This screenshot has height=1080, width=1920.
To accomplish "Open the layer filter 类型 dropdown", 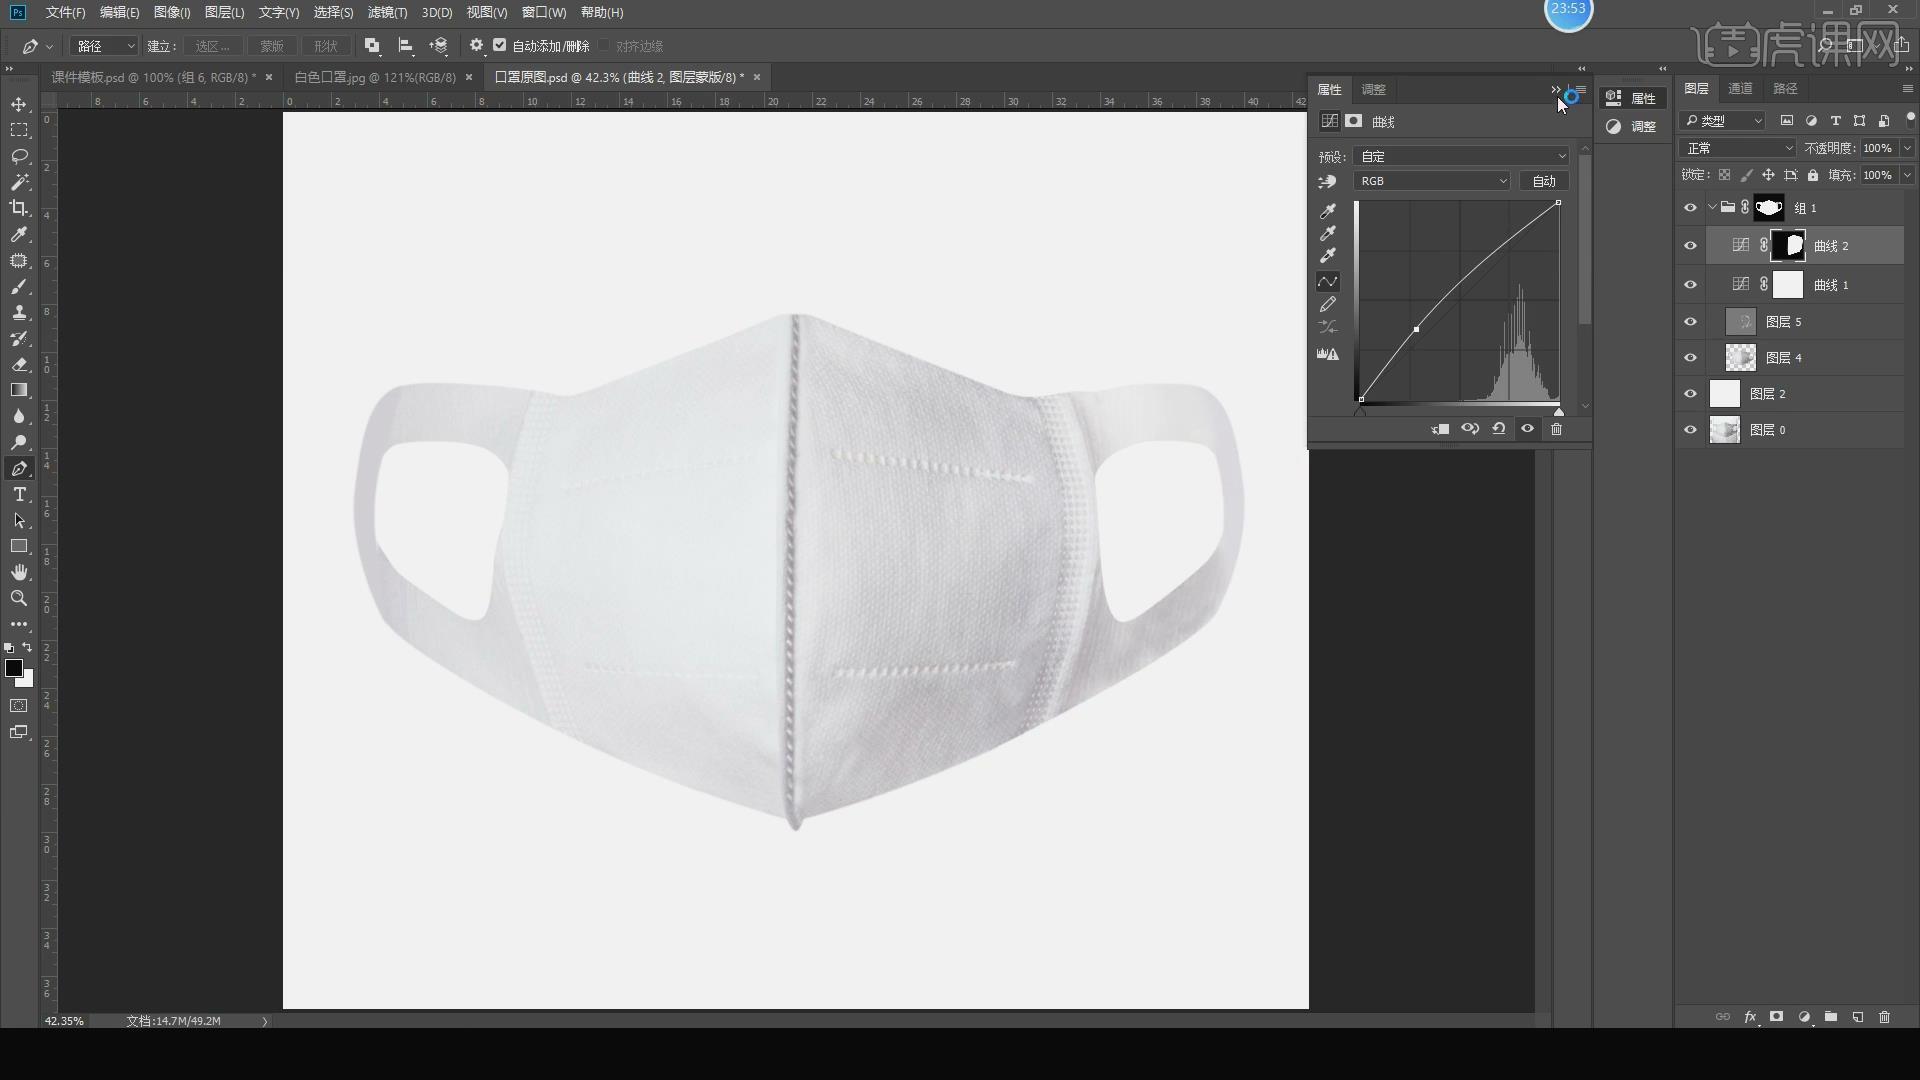I will coord(1724,121).
